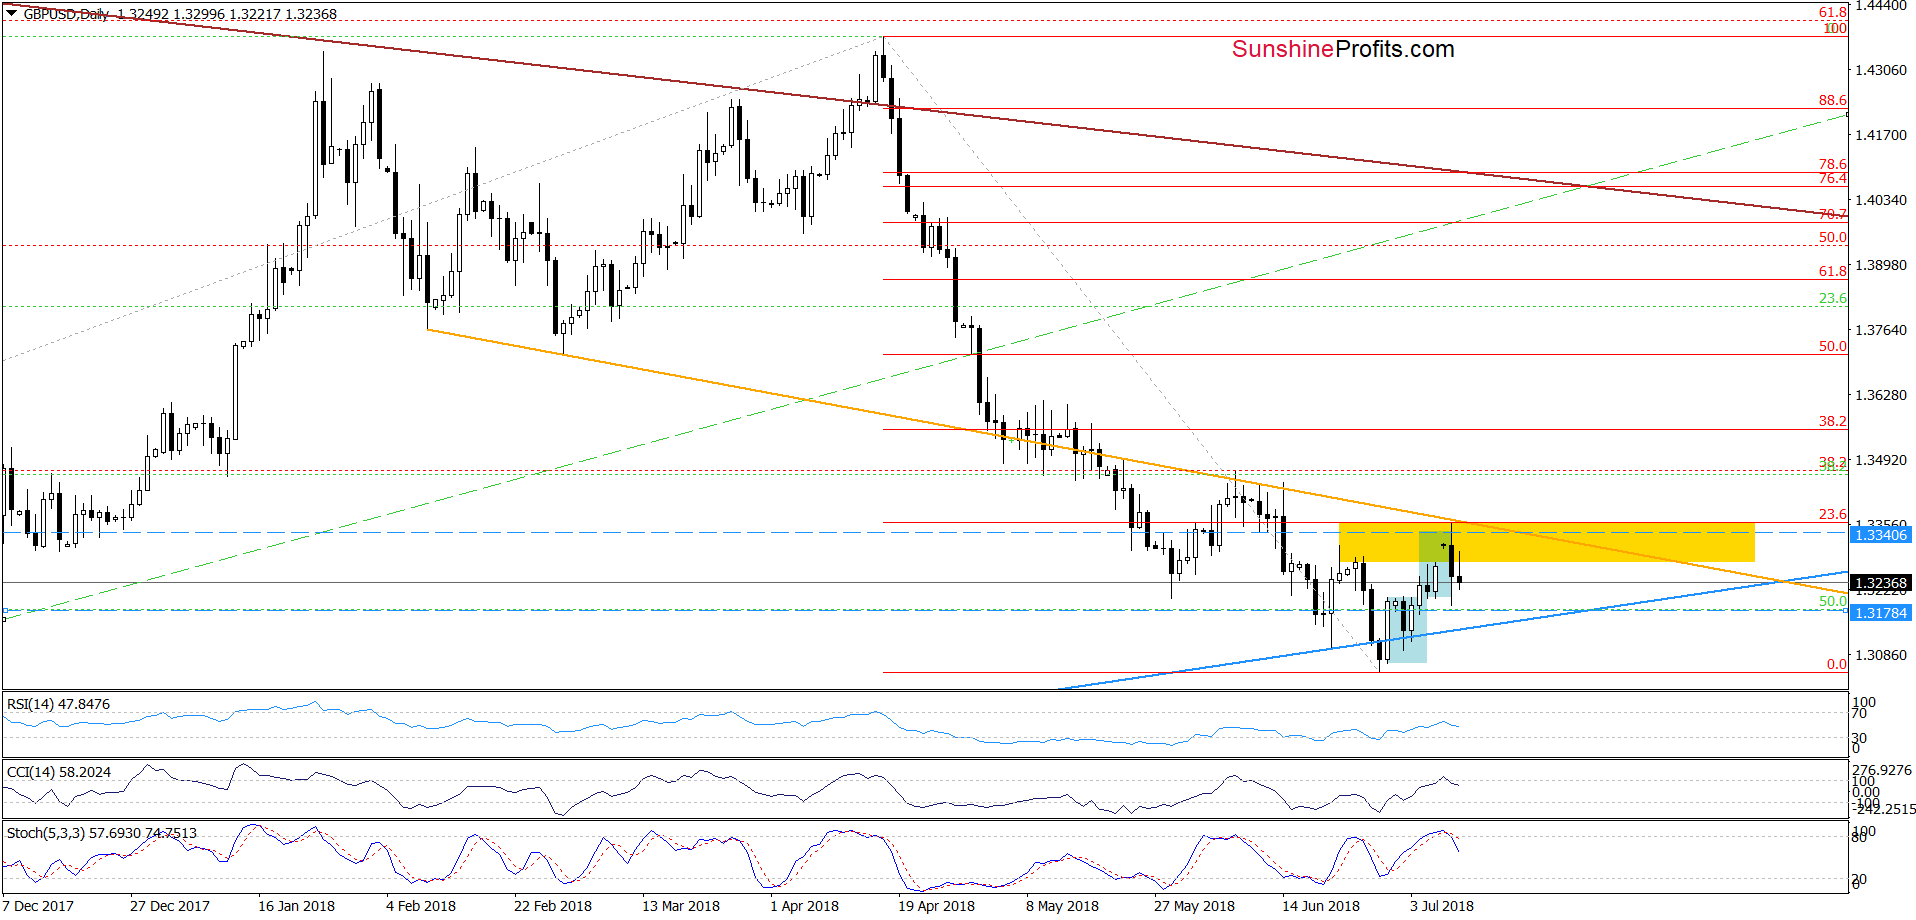Click the 1.41700 price axis label
This screenshot has width=1916, height=920.
pos(1881,135)
